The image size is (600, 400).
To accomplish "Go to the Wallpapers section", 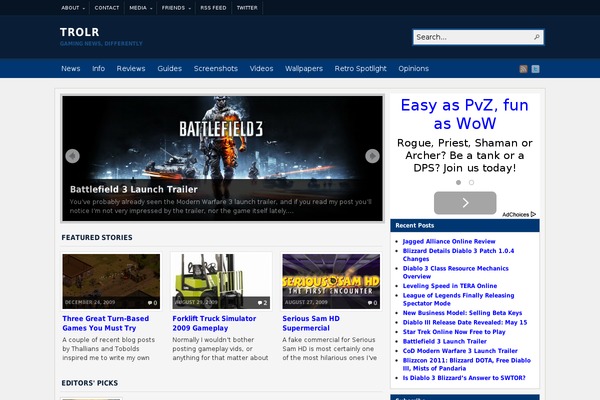I will [304, 69].
